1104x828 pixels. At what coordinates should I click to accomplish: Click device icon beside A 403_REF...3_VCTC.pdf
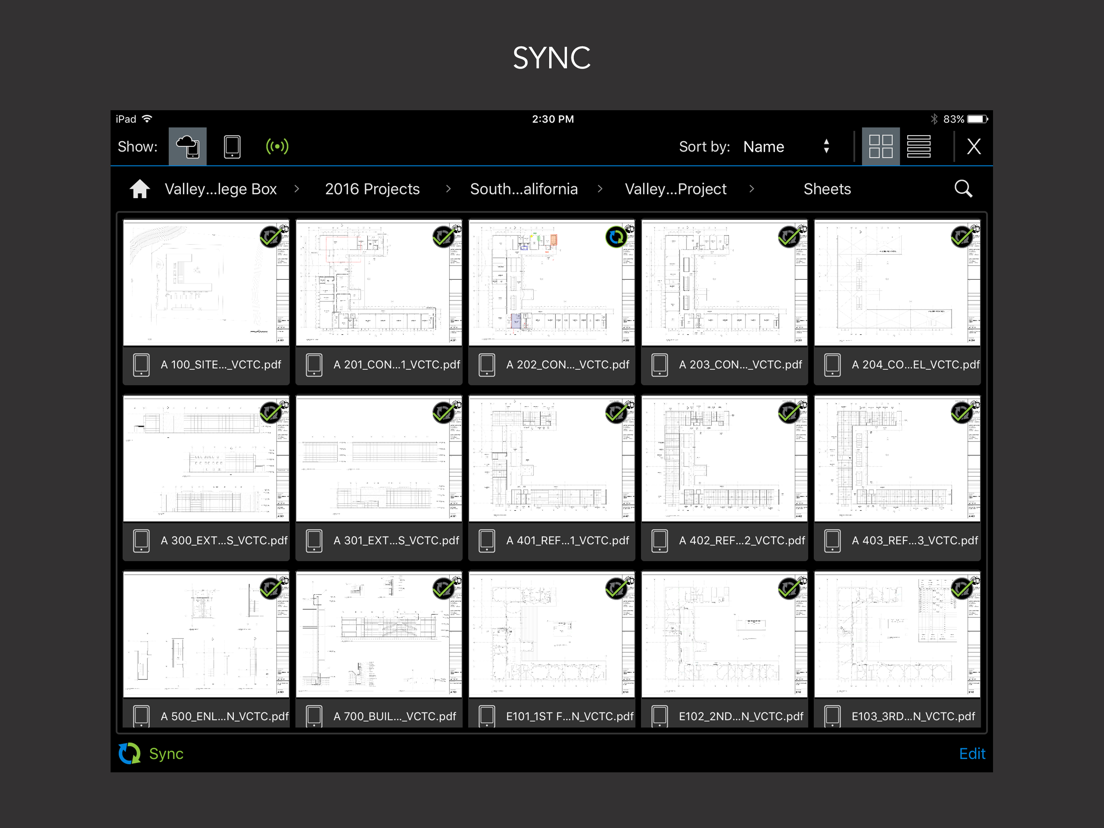click(832, 541)
